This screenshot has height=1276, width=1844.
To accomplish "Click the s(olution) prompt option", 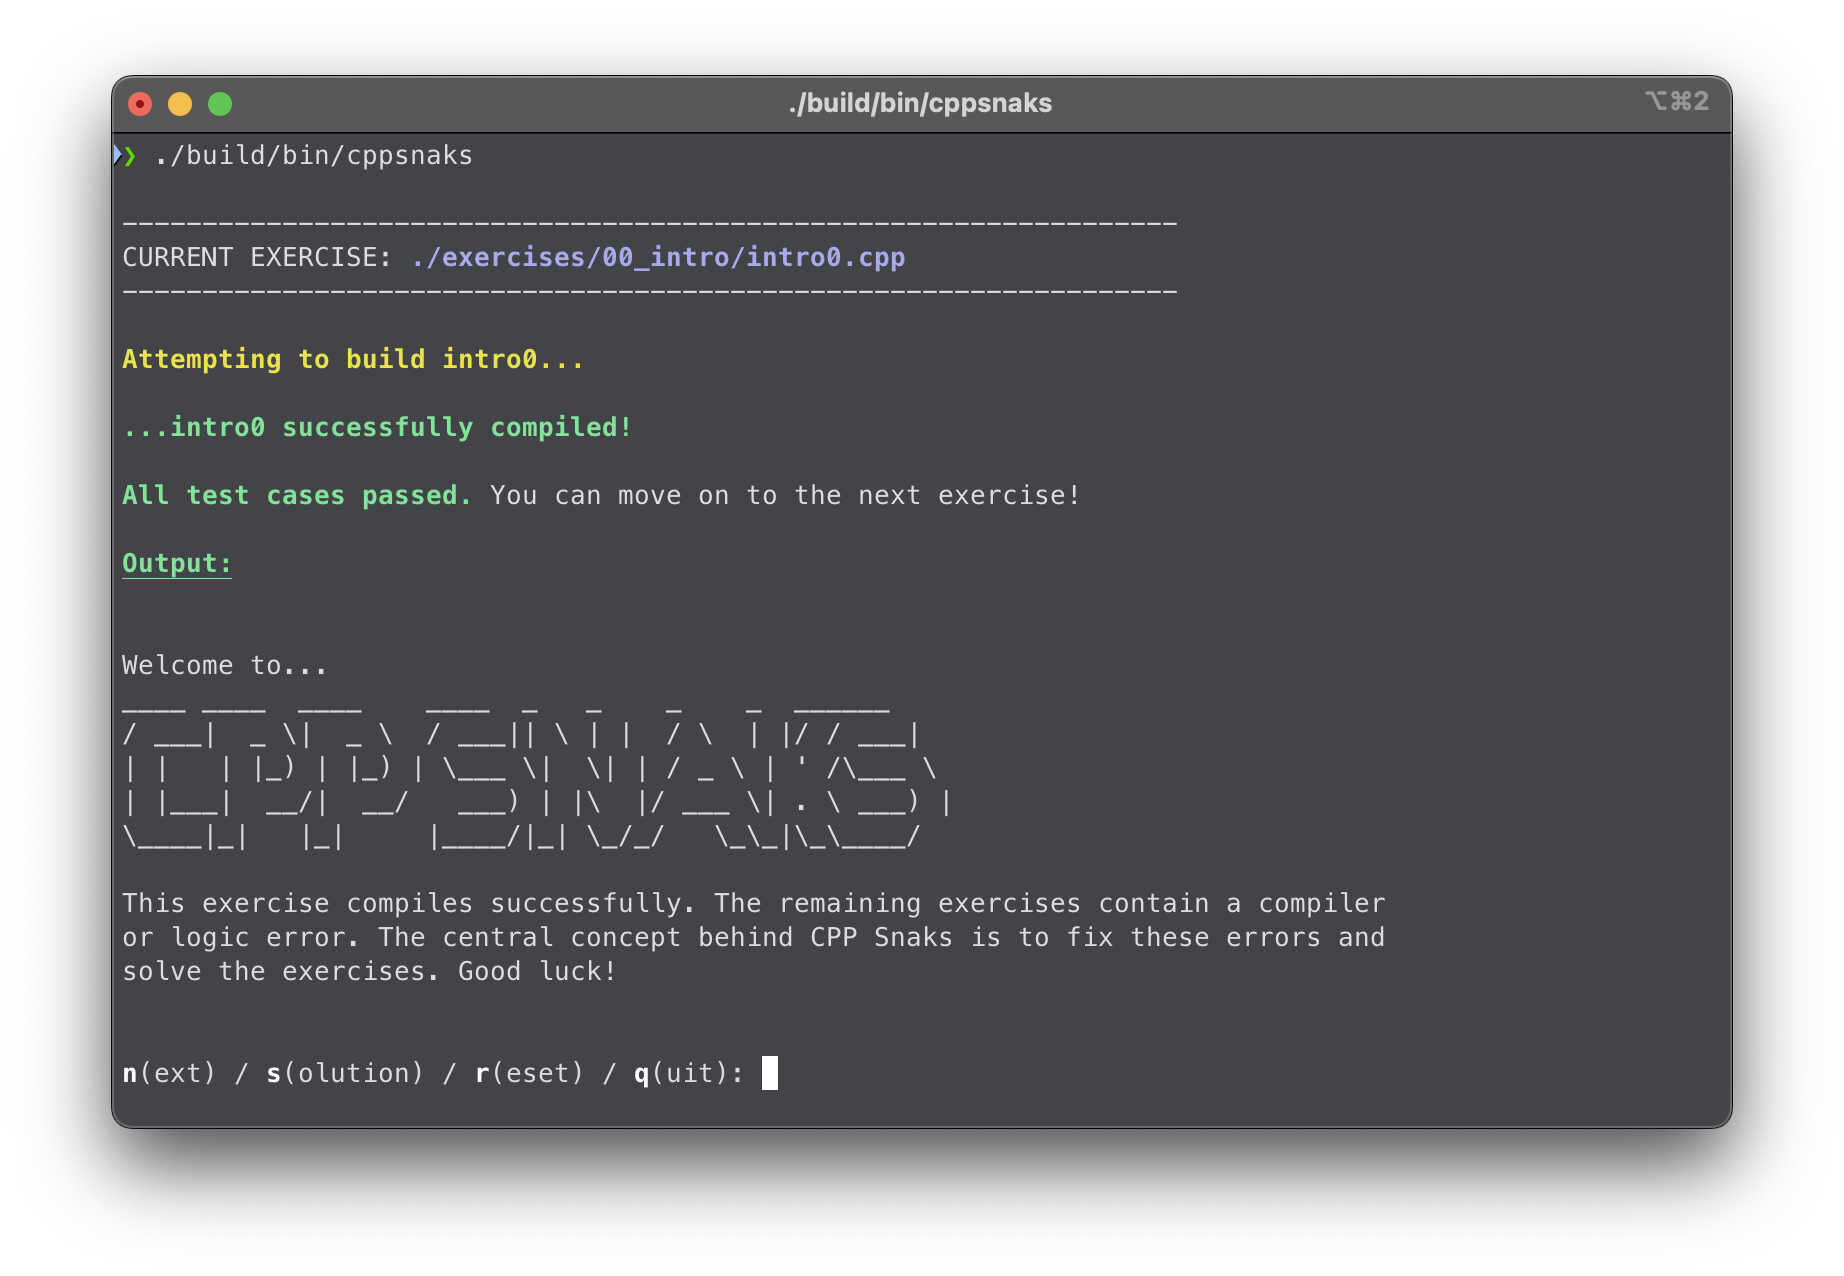I will [x=345, y=1074].
